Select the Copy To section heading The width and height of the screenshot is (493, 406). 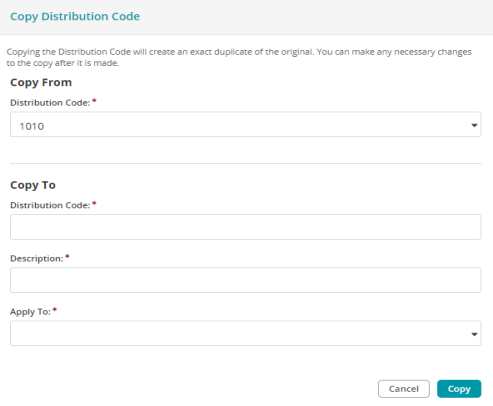pyautogui.click(x=33, y=185)
